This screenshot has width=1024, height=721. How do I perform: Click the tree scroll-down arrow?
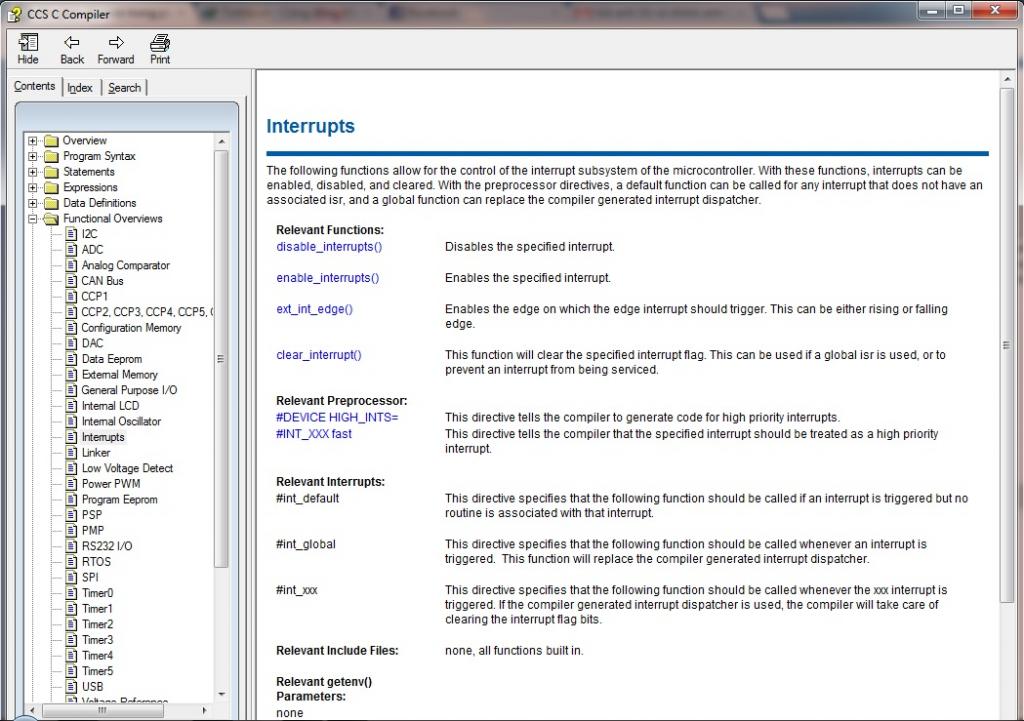pos(221,694)
